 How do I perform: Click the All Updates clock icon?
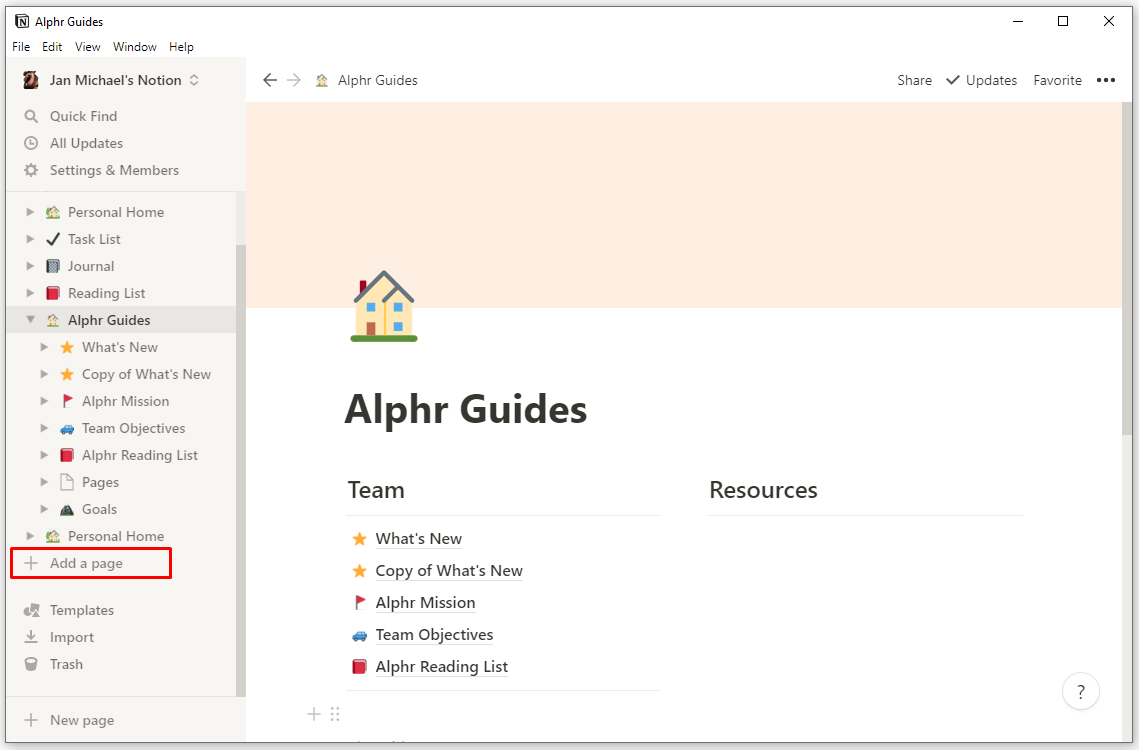click(x=31, y=143)
